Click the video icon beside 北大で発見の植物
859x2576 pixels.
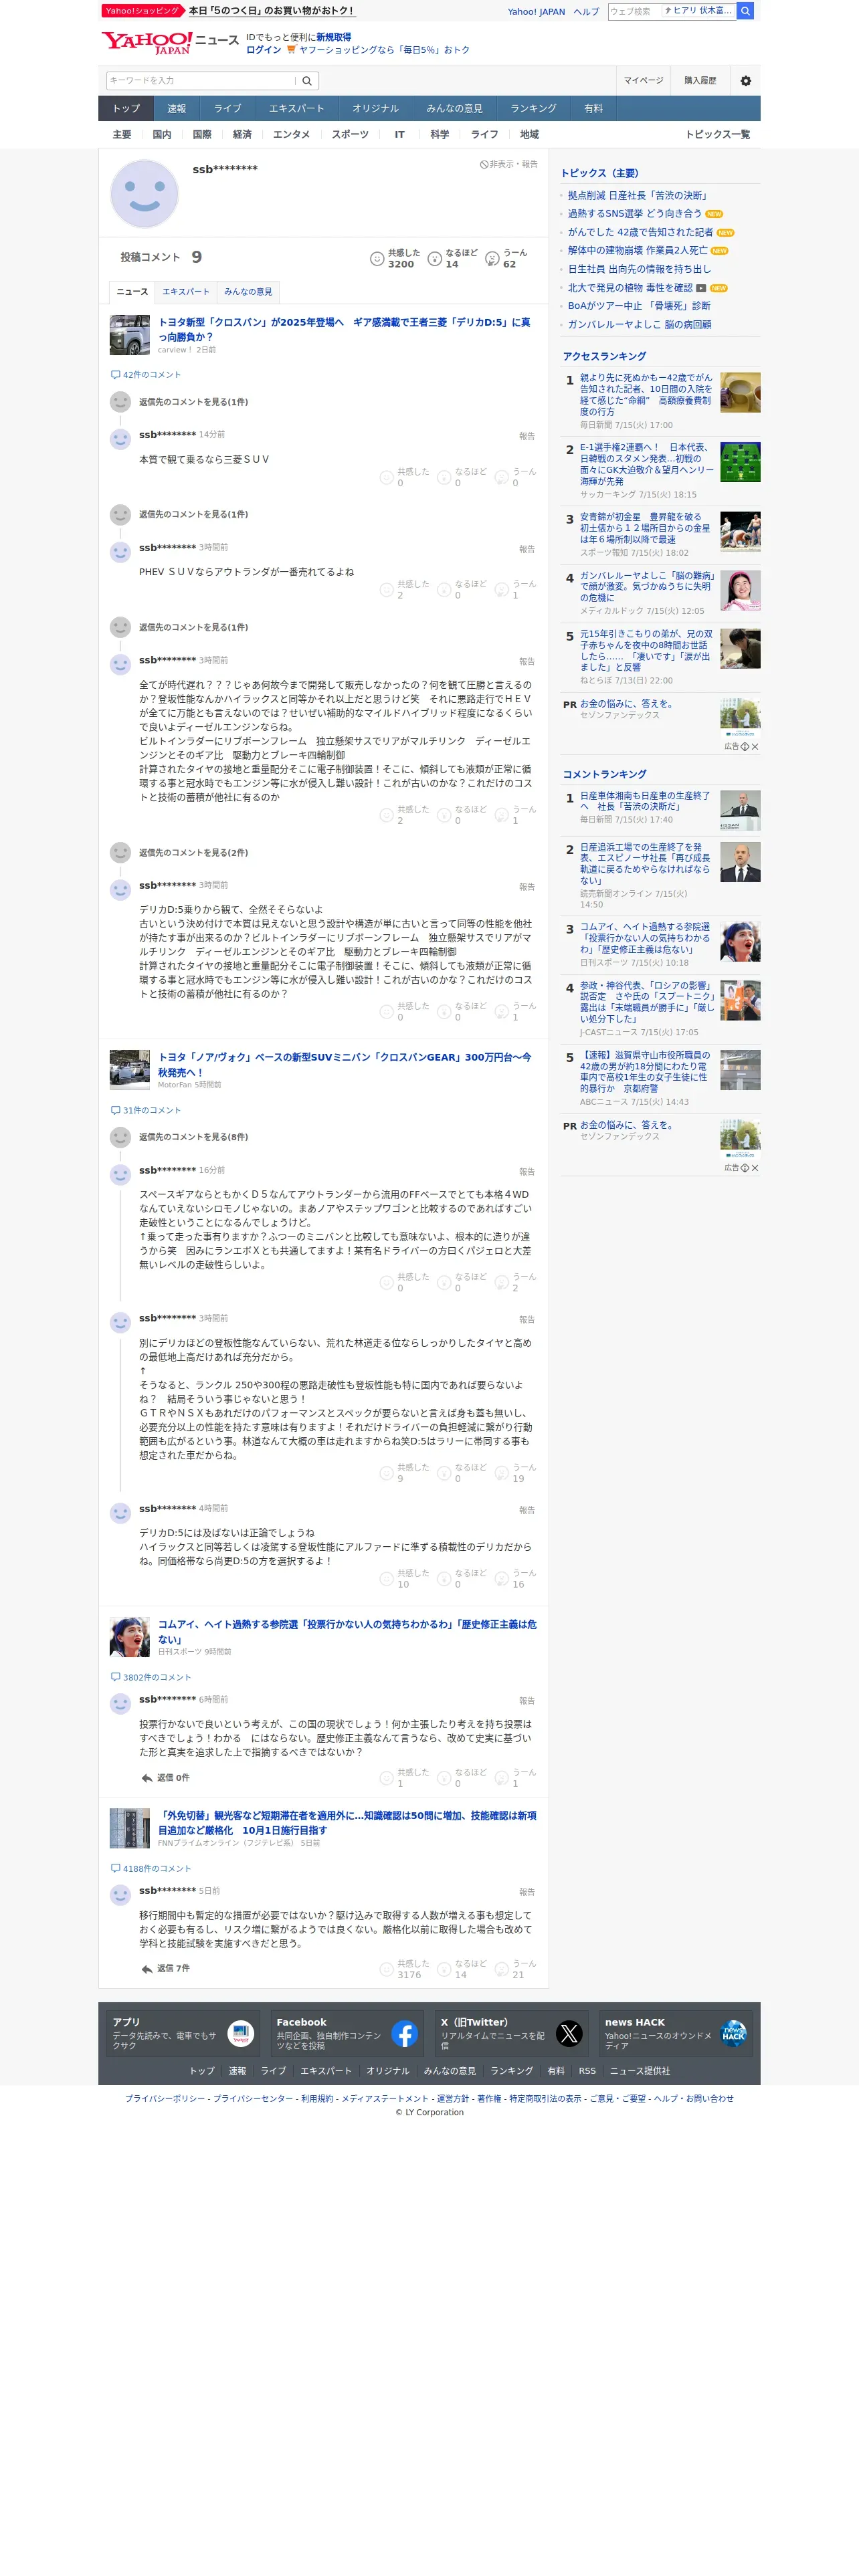point(701,288)
